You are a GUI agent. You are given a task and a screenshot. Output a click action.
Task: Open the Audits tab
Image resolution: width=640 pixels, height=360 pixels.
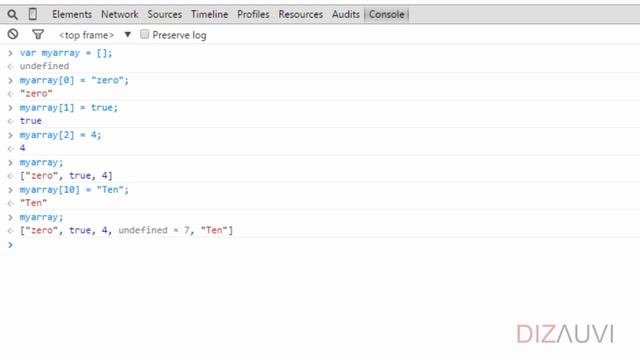tap(346, 14)
